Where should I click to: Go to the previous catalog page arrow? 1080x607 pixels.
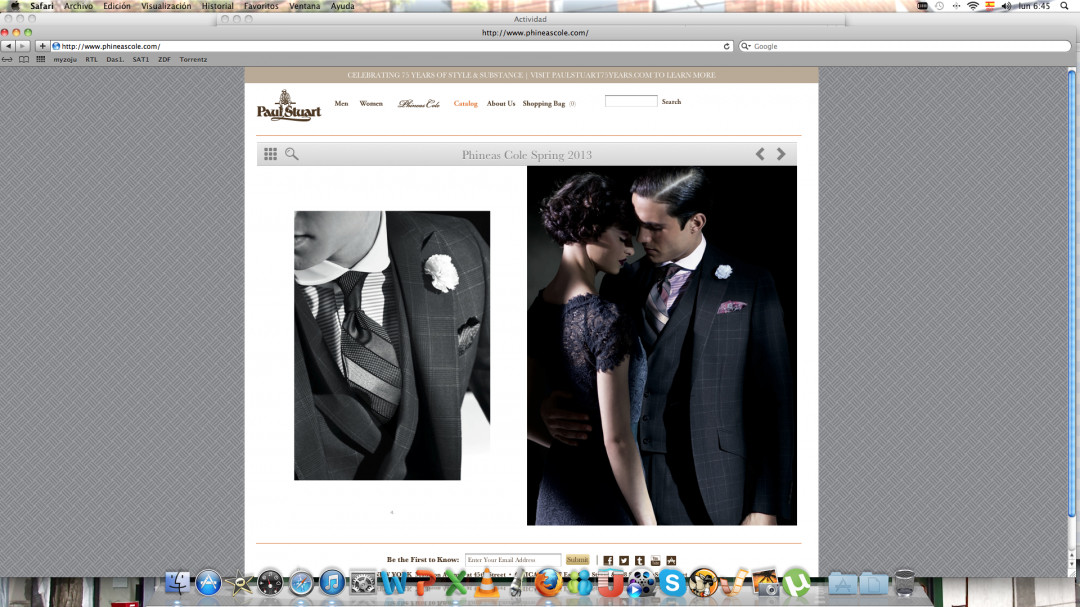click(760, 154)
